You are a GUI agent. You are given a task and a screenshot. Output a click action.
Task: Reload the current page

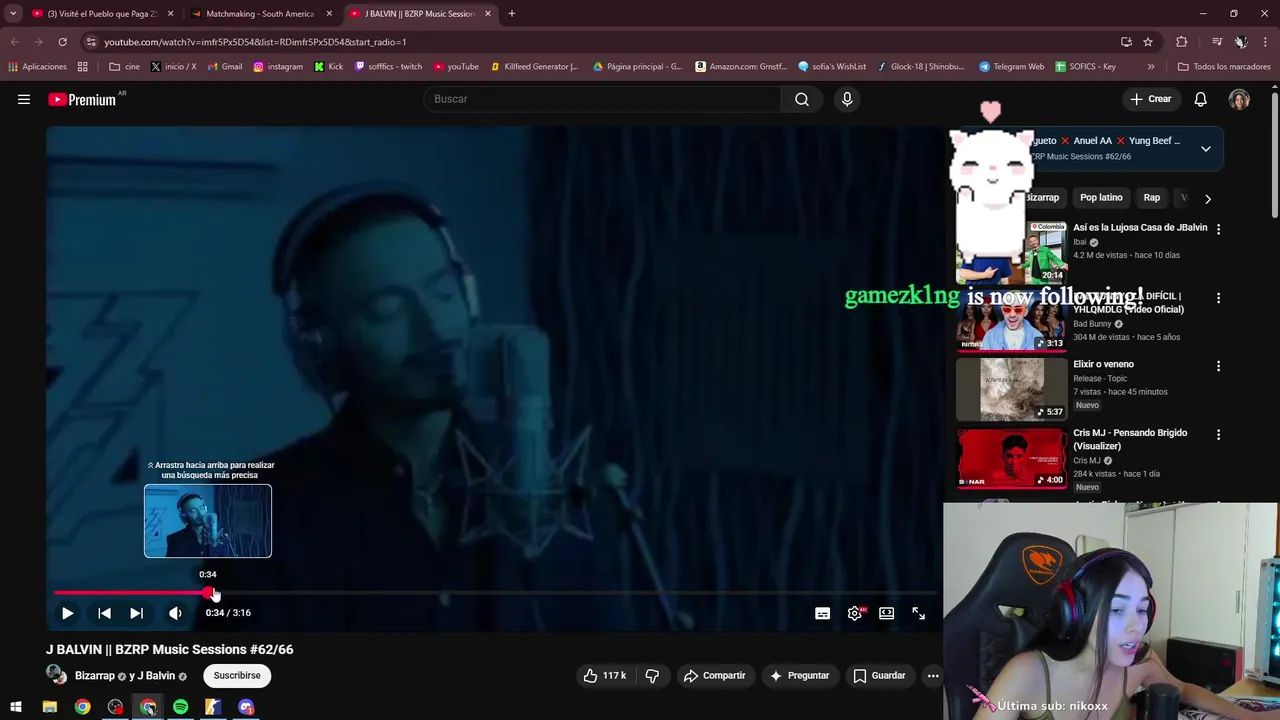62,42
